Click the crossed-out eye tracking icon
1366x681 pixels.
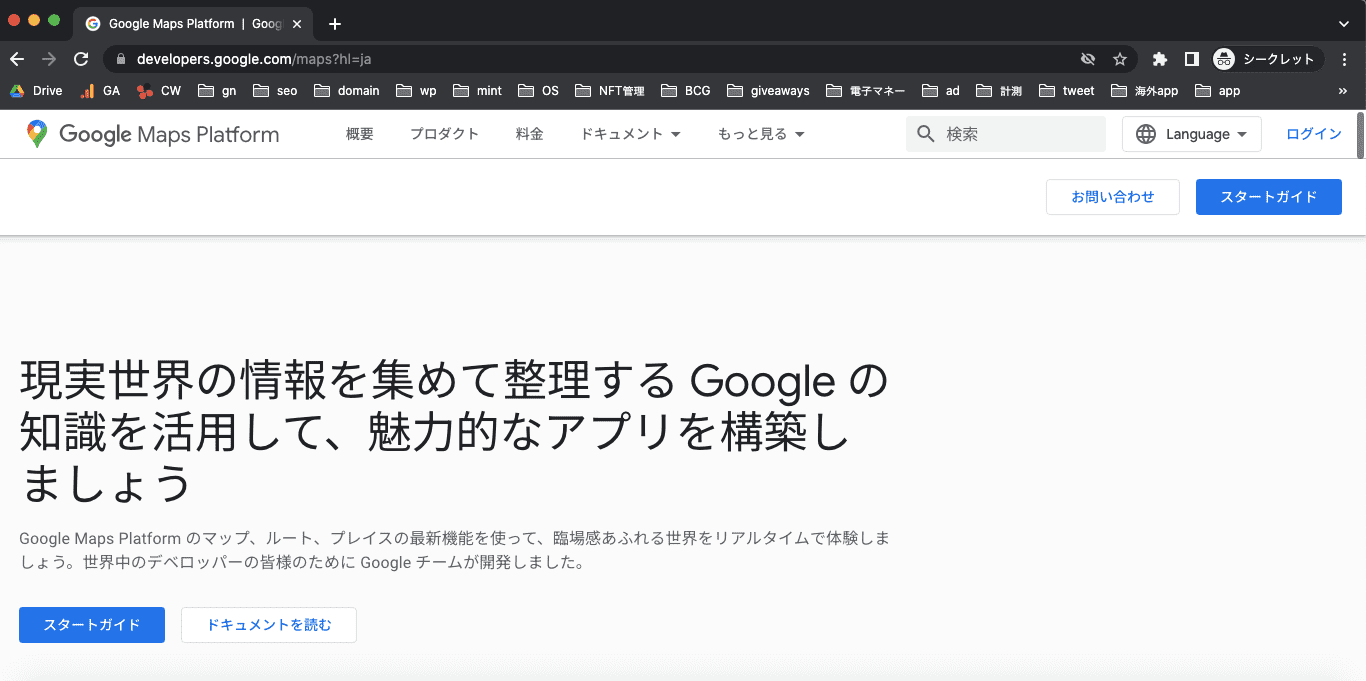tap(1088, 59)
